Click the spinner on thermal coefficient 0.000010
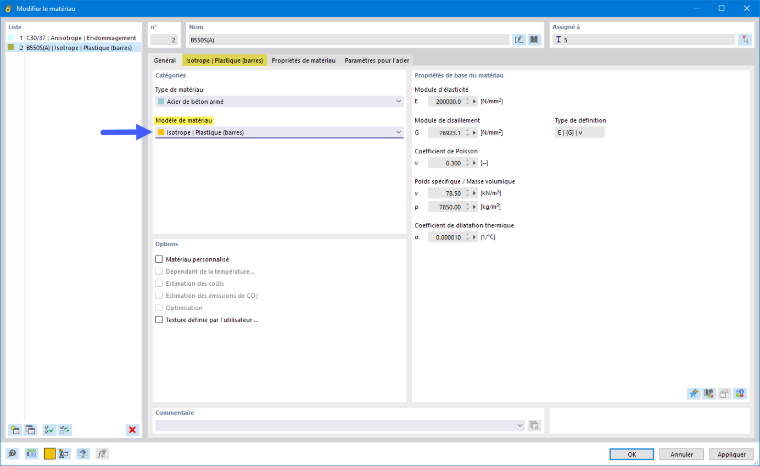 coord(468,237)
